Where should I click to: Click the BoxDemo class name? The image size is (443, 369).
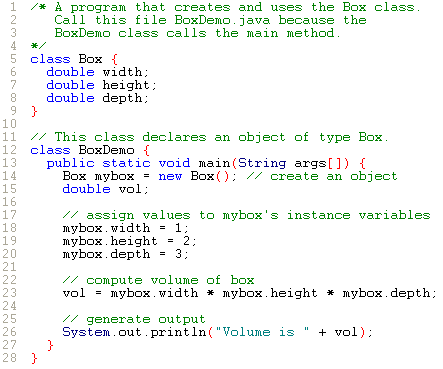107,150
